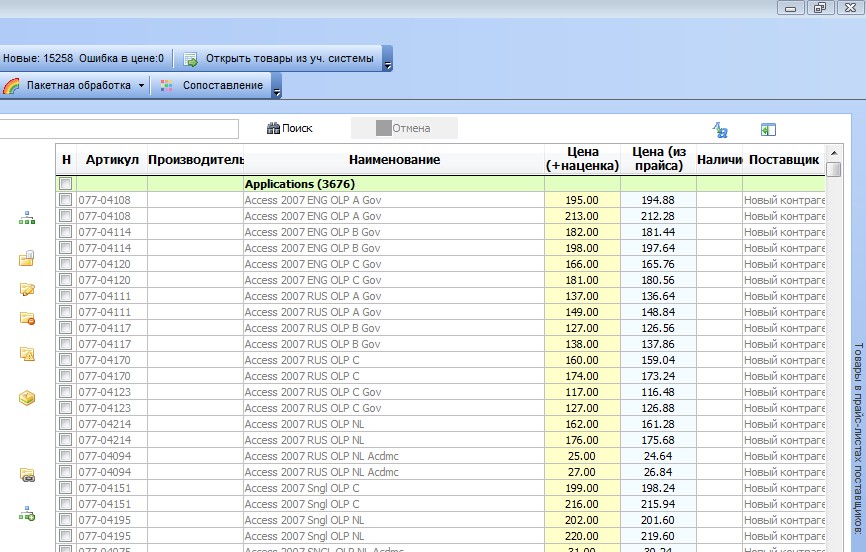Check the box for price 25.00 row
The height and width of the screenshot is (552, 866).
[x=66, y=456]
